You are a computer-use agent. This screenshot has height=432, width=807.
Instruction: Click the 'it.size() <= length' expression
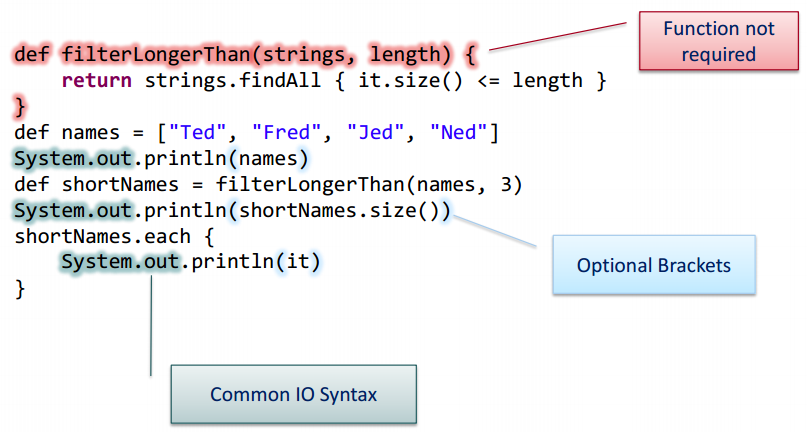pyautogui.click(x=470, y=81)
